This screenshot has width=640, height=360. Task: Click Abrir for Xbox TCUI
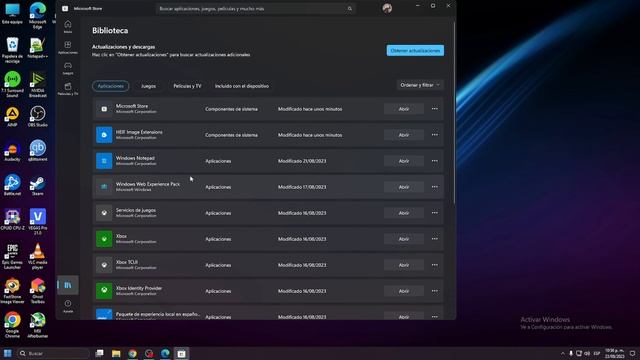404,265
